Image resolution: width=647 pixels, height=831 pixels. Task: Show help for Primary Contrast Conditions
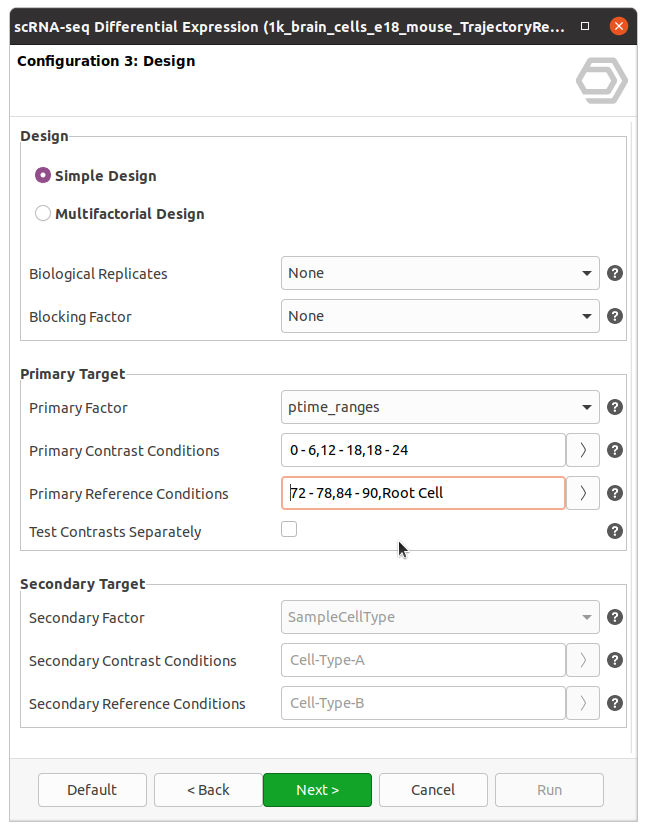[x=615, y=450]
